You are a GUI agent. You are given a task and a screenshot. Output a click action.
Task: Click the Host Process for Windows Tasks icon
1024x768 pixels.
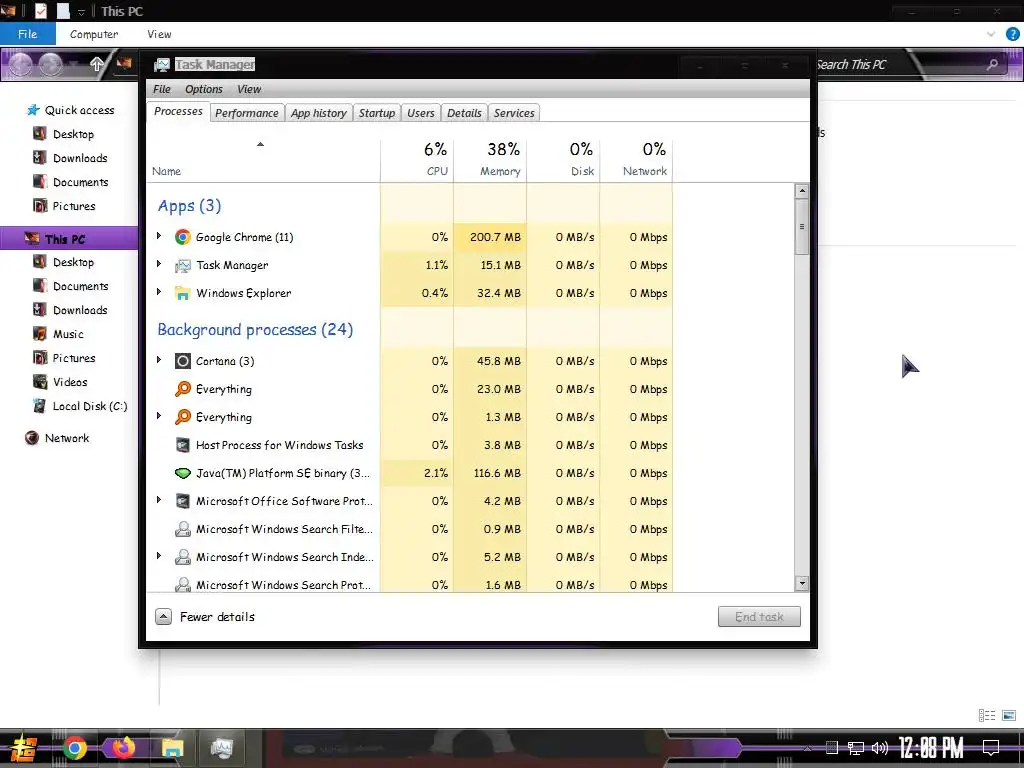point(183,445)
